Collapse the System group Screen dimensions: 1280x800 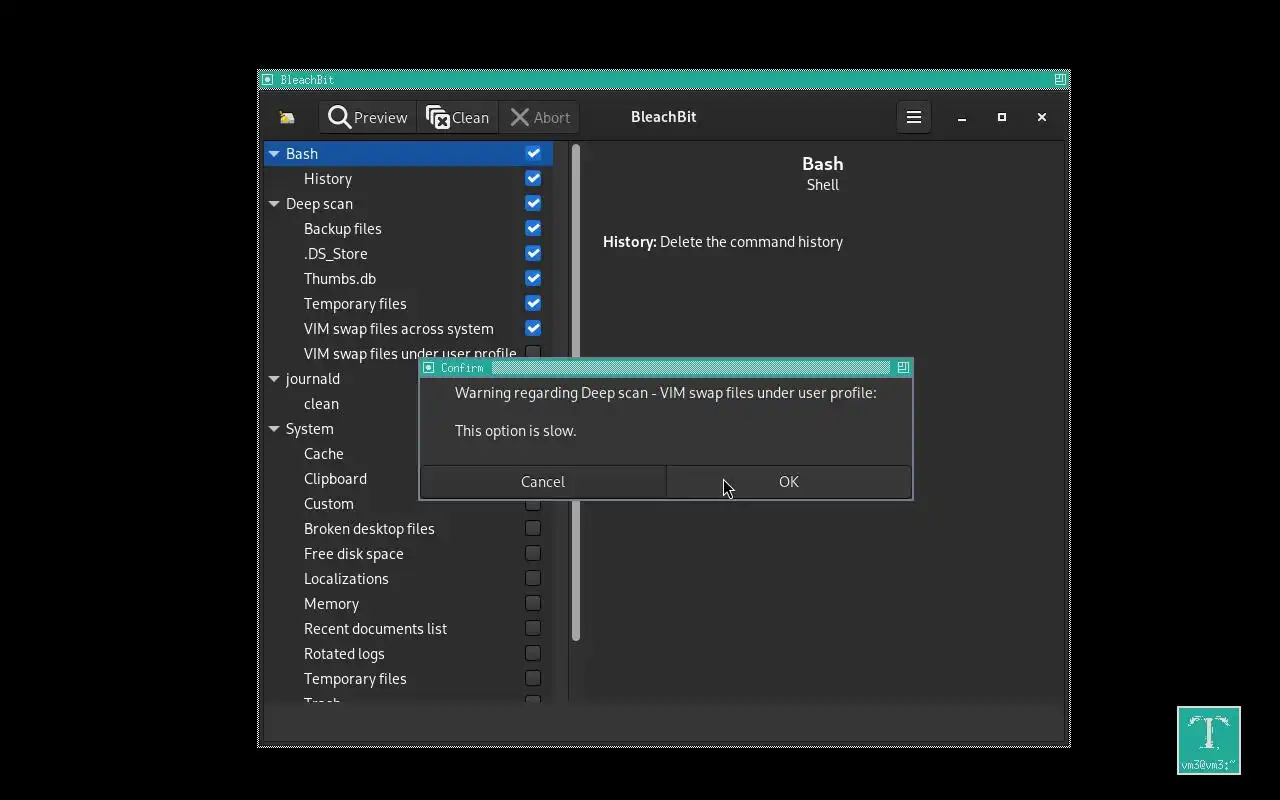(274, 429)
